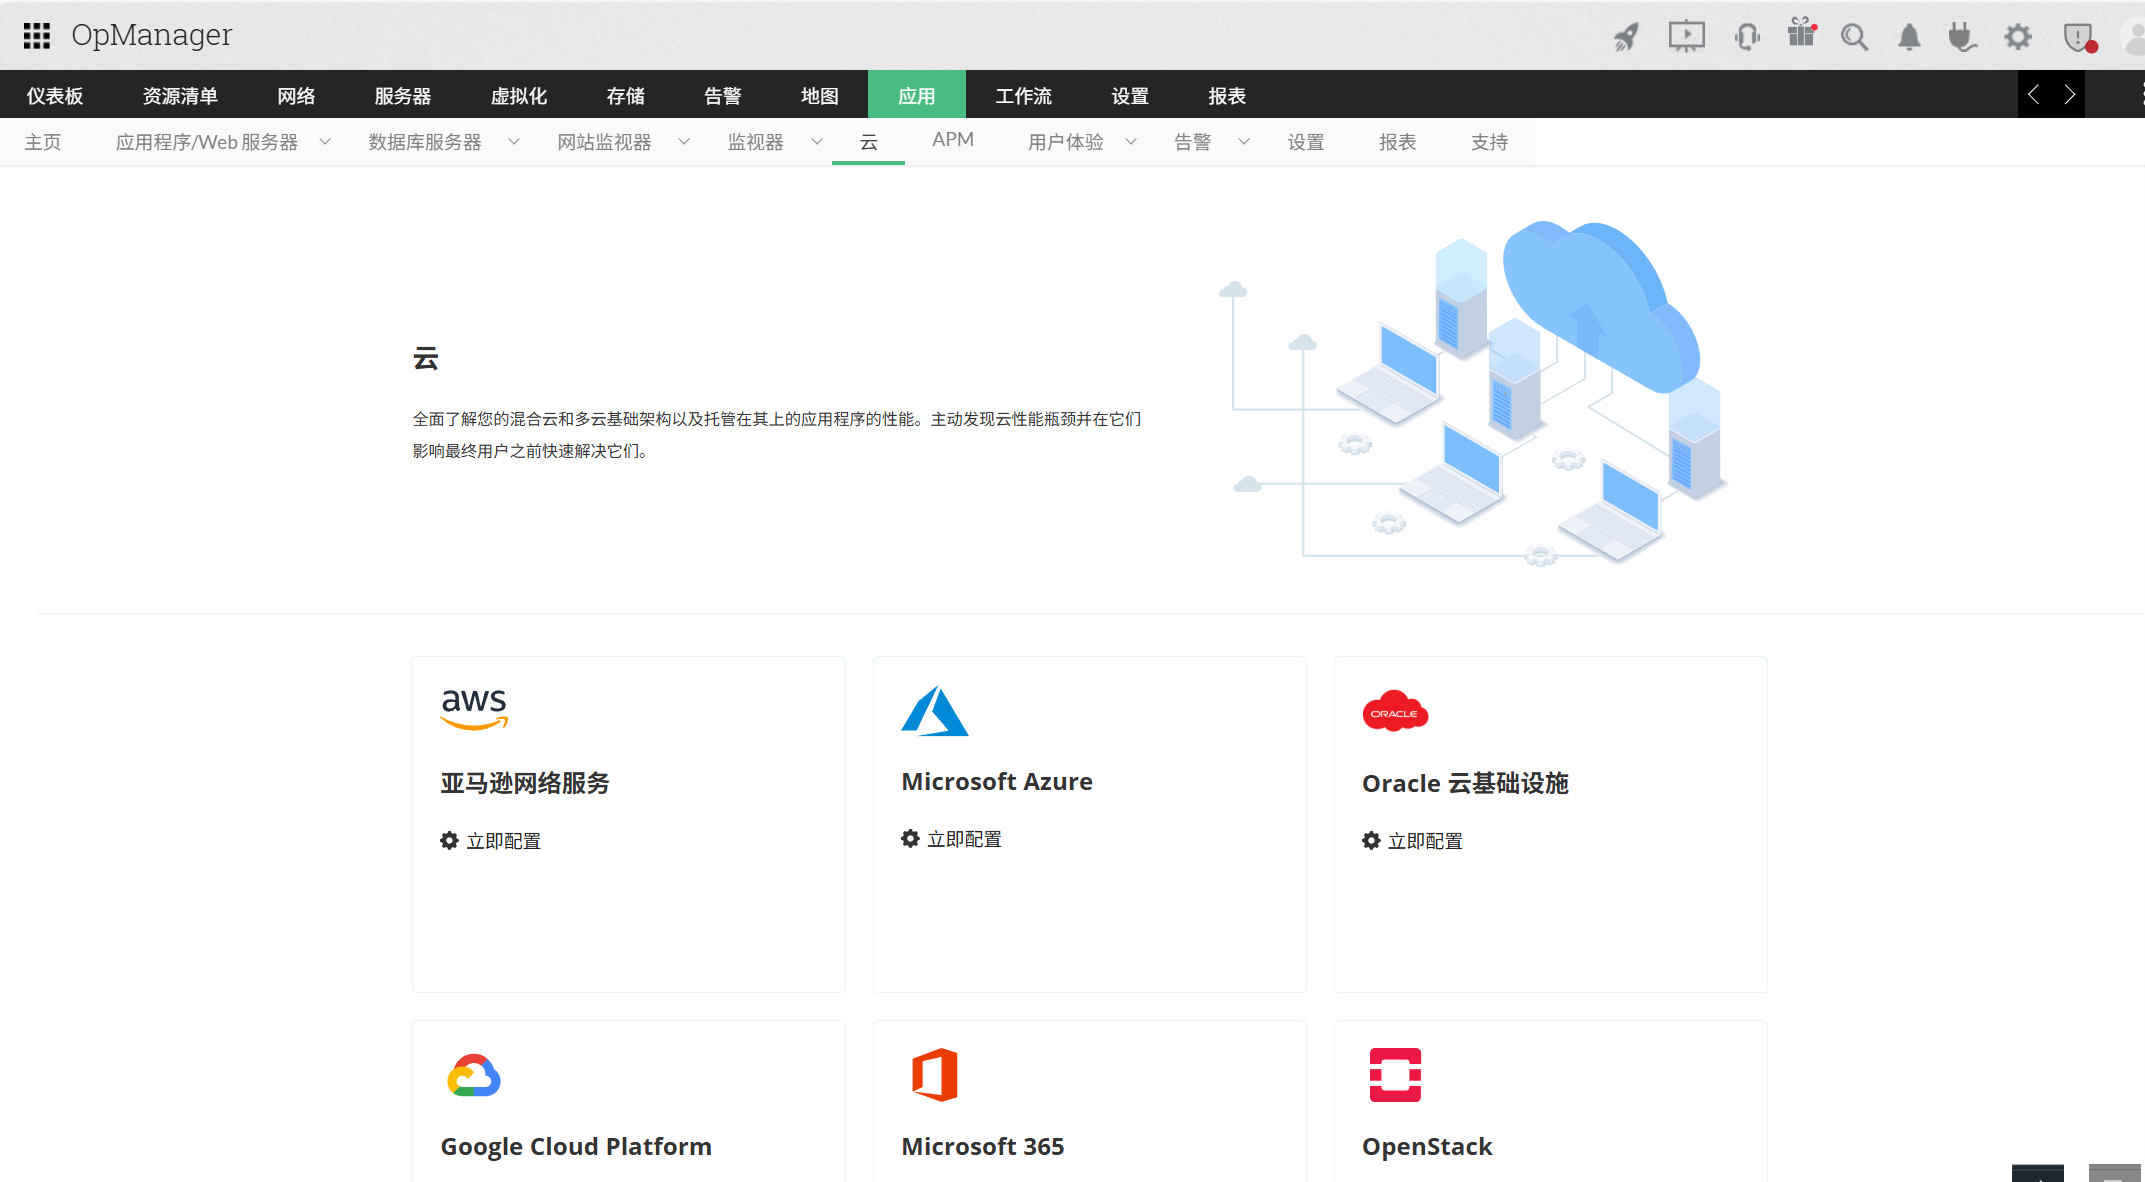Click the OpenStack logo
The width and height of the screenshot is (2145, 1182).
point(1395,1076)
